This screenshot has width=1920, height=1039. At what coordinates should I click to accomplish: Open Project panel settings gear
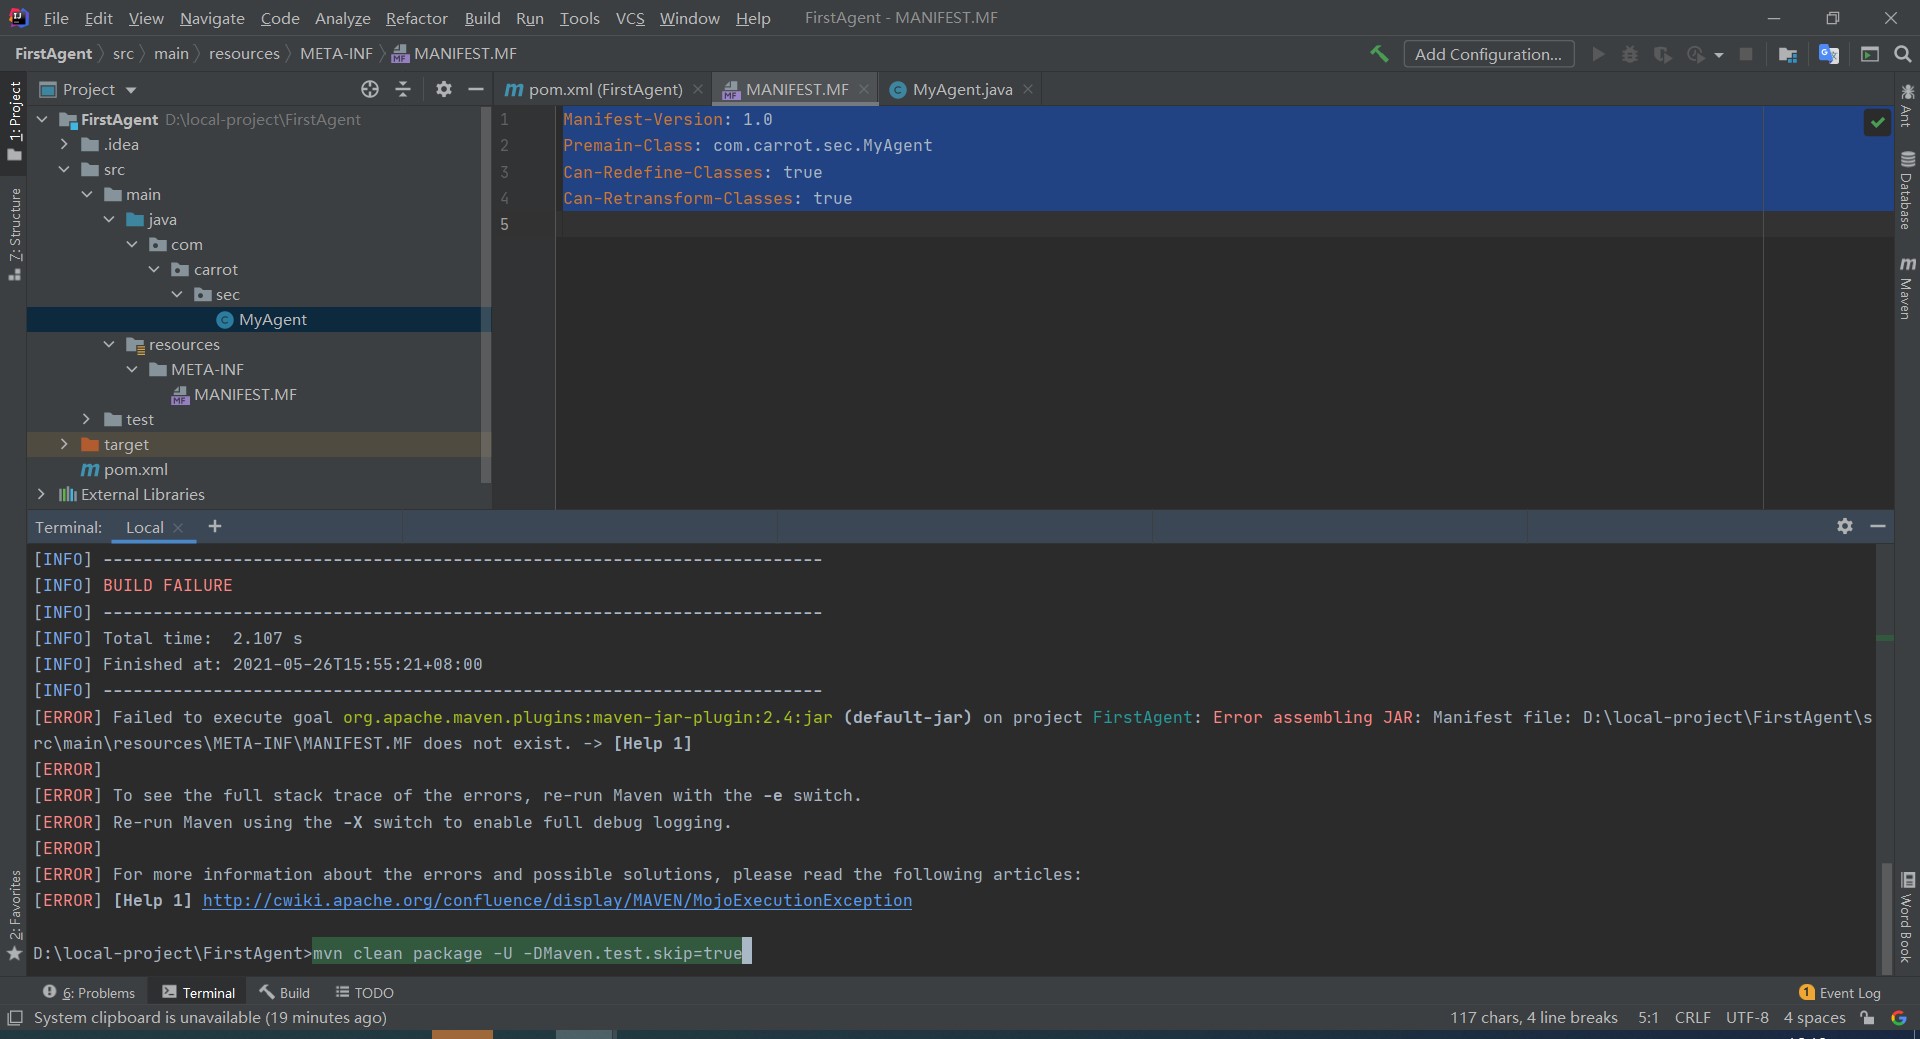[x=444, y=89]
